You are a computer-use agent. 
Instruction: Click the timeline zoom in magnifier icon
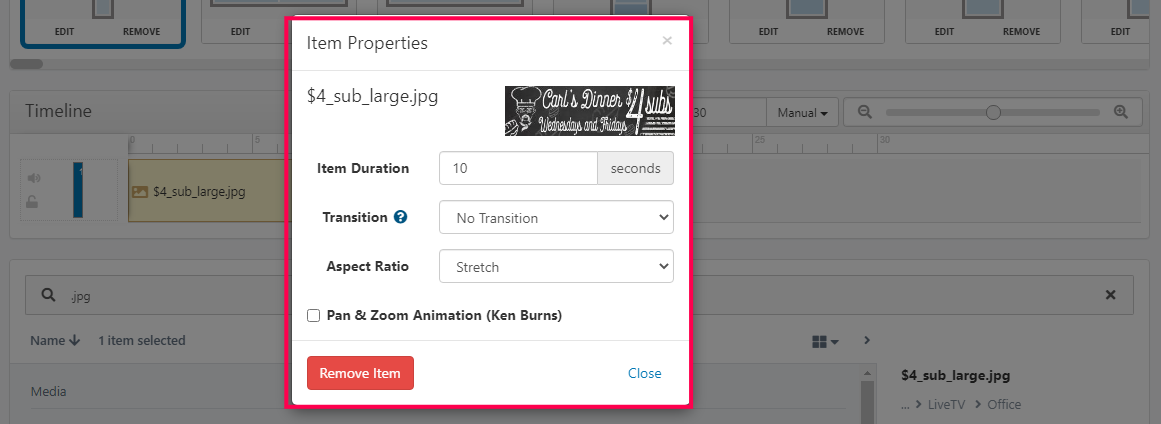coord(1121,112)
